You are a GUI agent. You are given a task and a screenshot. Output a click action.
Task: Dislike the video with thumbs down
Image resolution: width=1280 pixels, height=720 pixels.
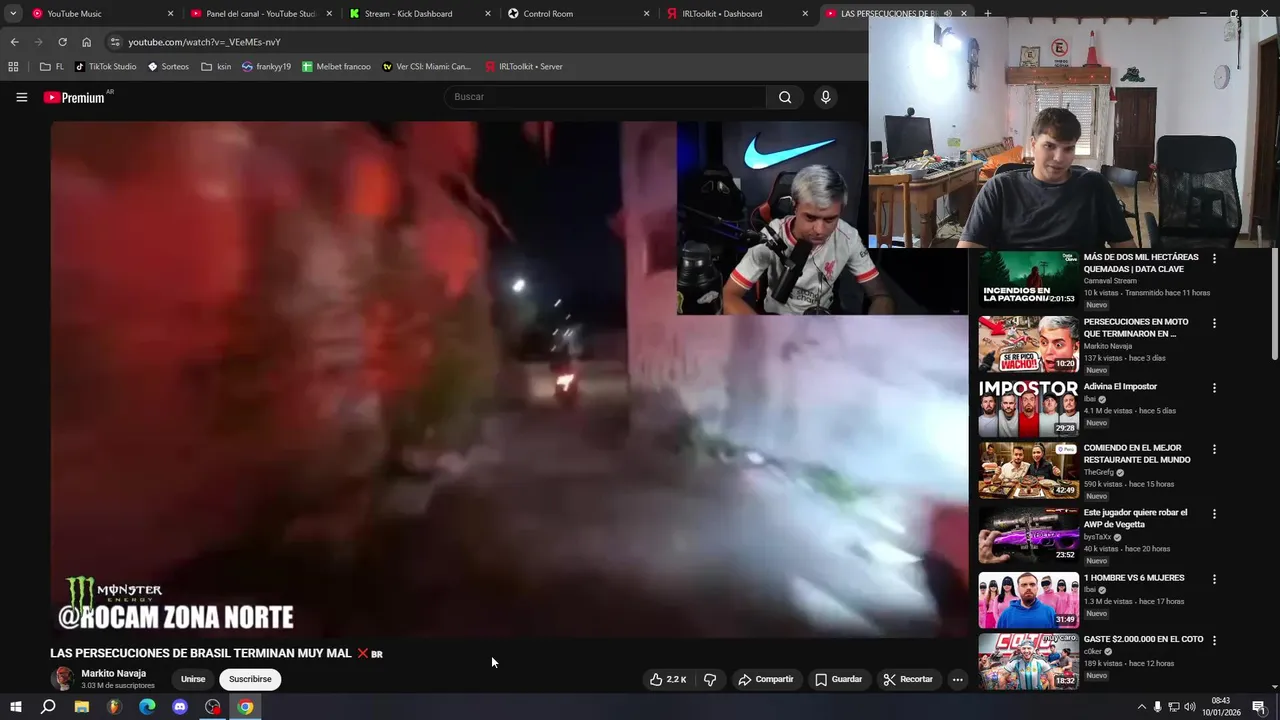tap(710, 679)
